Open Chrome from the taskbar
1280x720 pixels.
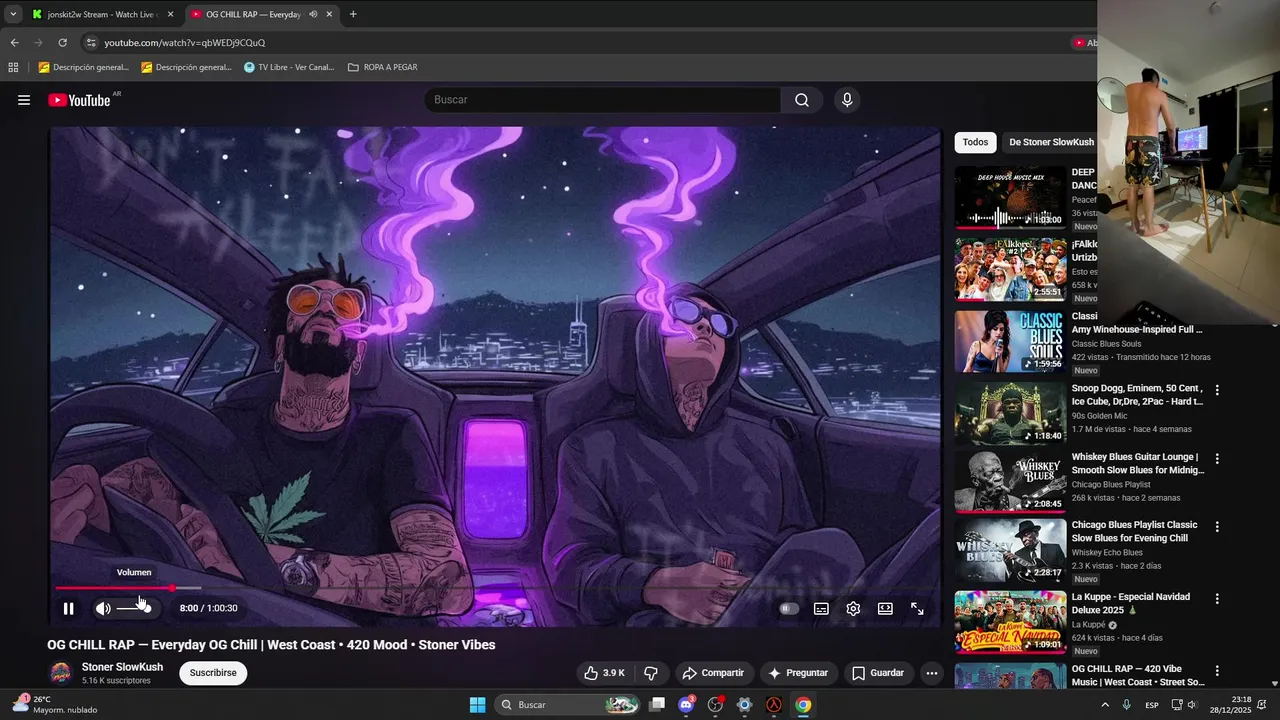[x=803, y=705]
